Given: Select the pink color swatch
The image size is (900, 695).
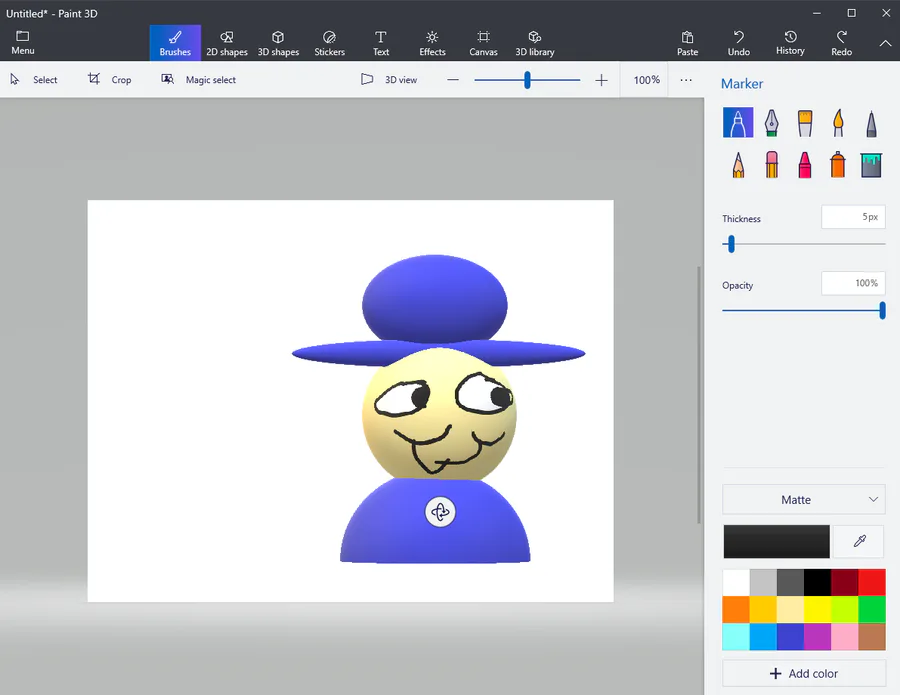Looking at the screenshot, I should click(x=844, y=636).
